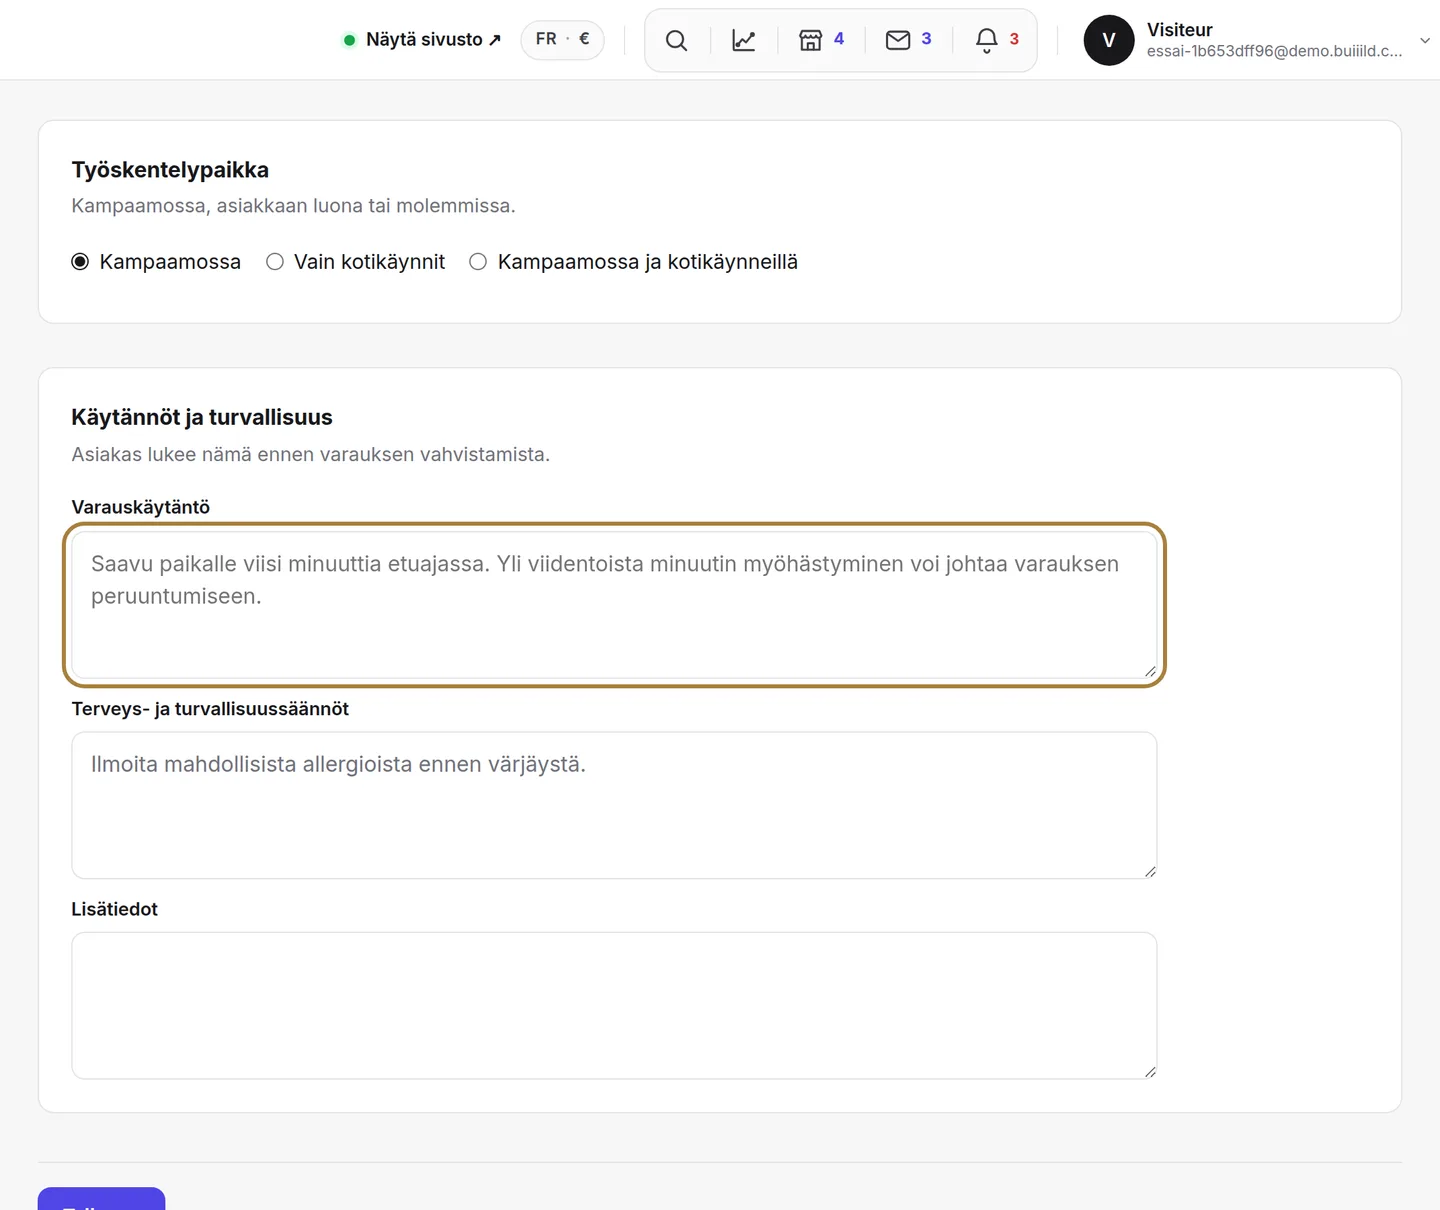Click the text "Kampaamossa, asiakkaan luona tai molemmissa."
Viewport: 1440px width, 1210px height.
pyautogui.click(x=294, y=206)
